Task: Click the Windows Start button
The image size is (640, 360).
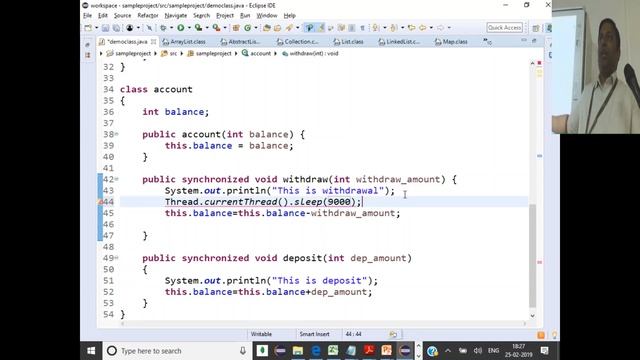Action: click(91, 351)
